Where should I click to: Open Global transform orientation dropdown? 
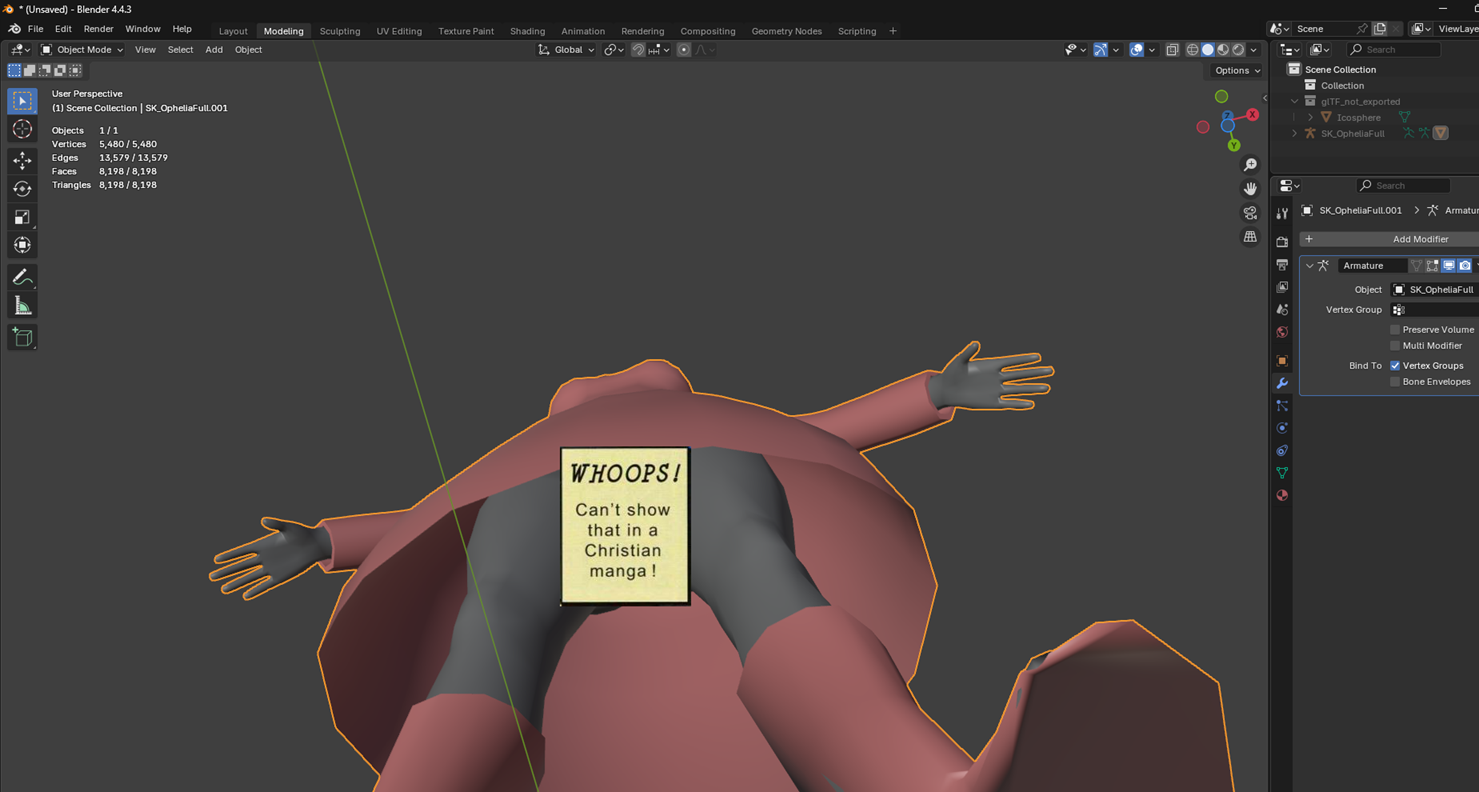567,49
